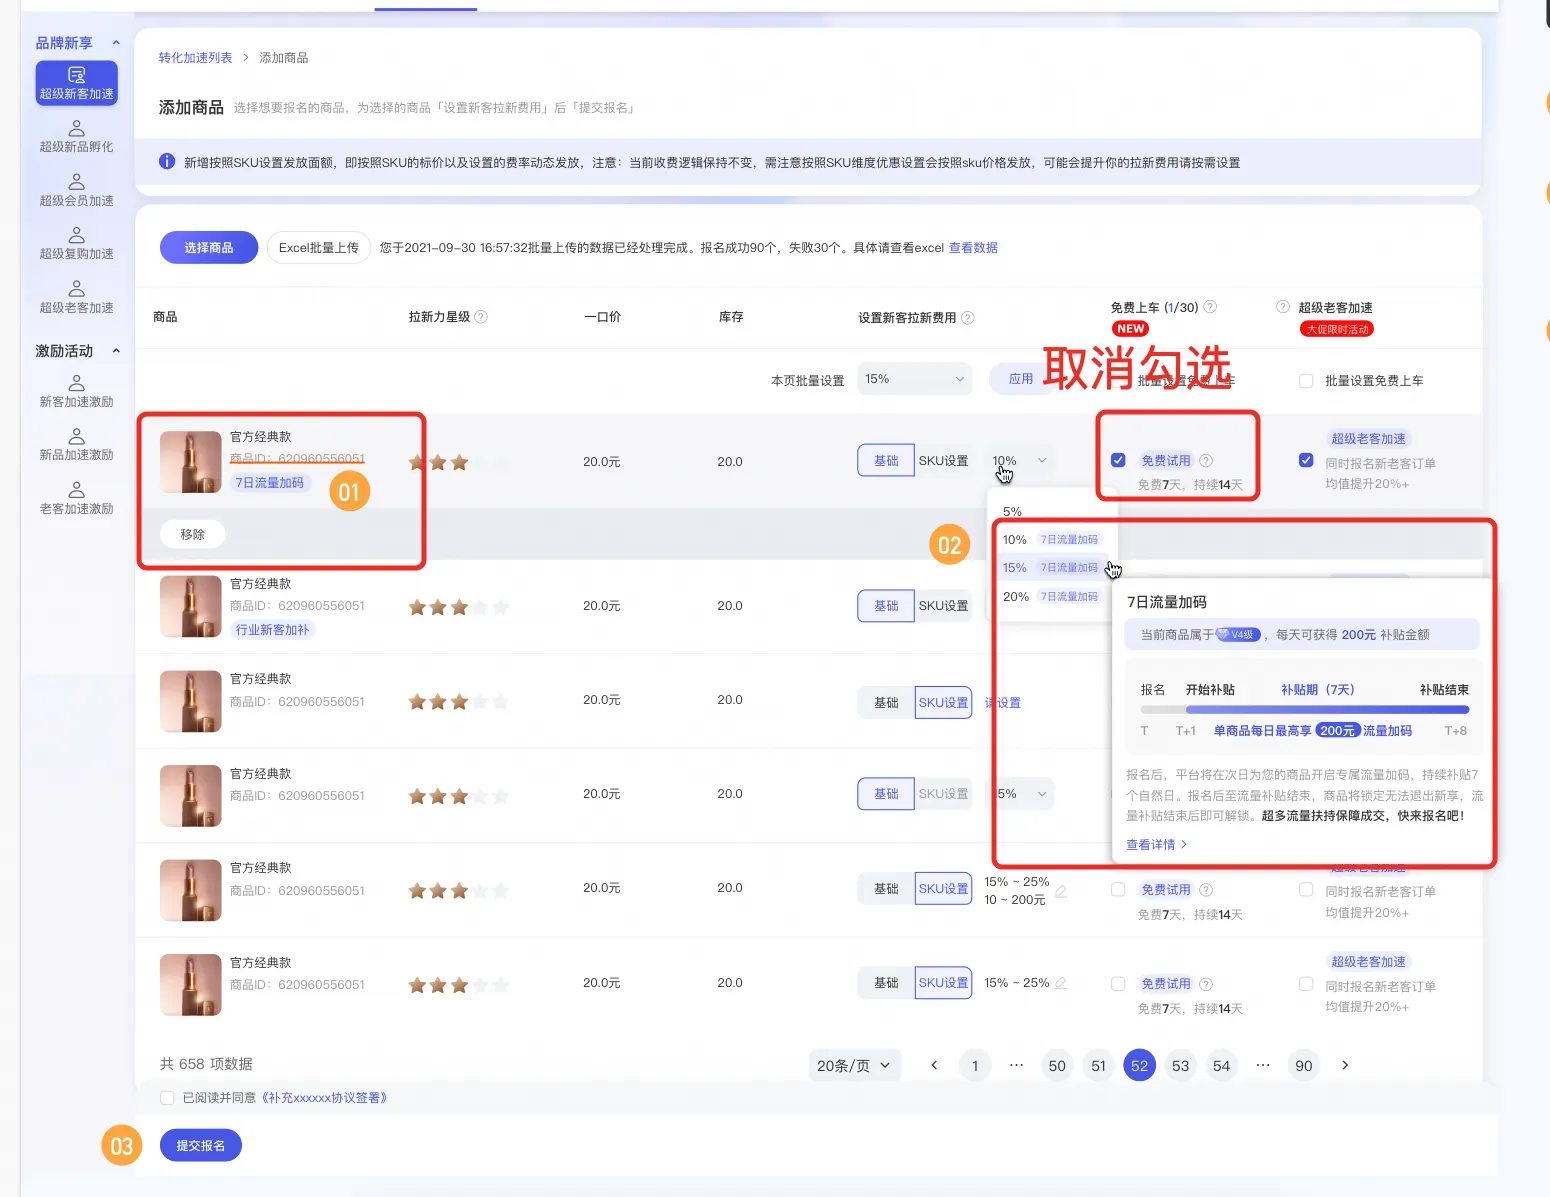The width and height of the screenshot is (1550, 1197).
Task: Click 提交报名 button
Action: 201,1145
